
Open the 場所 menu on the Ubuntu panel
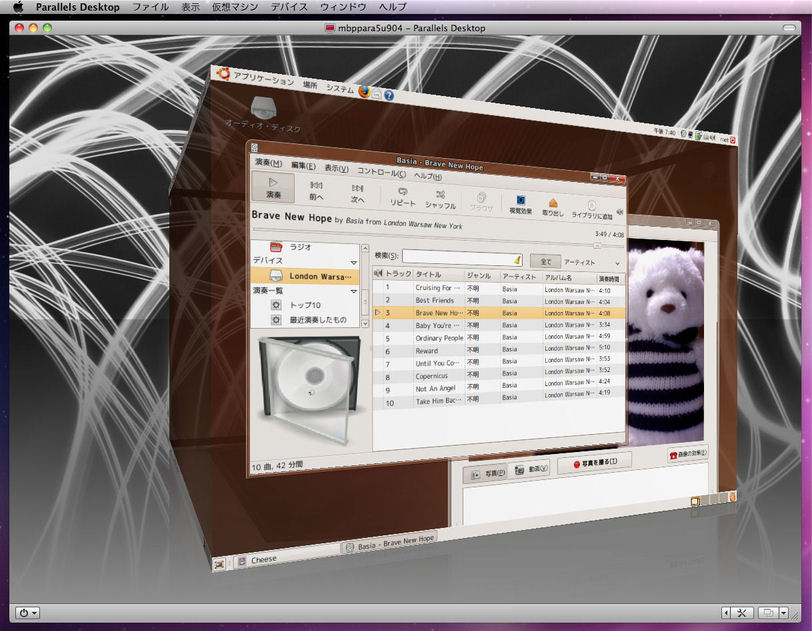click(310, 84)
